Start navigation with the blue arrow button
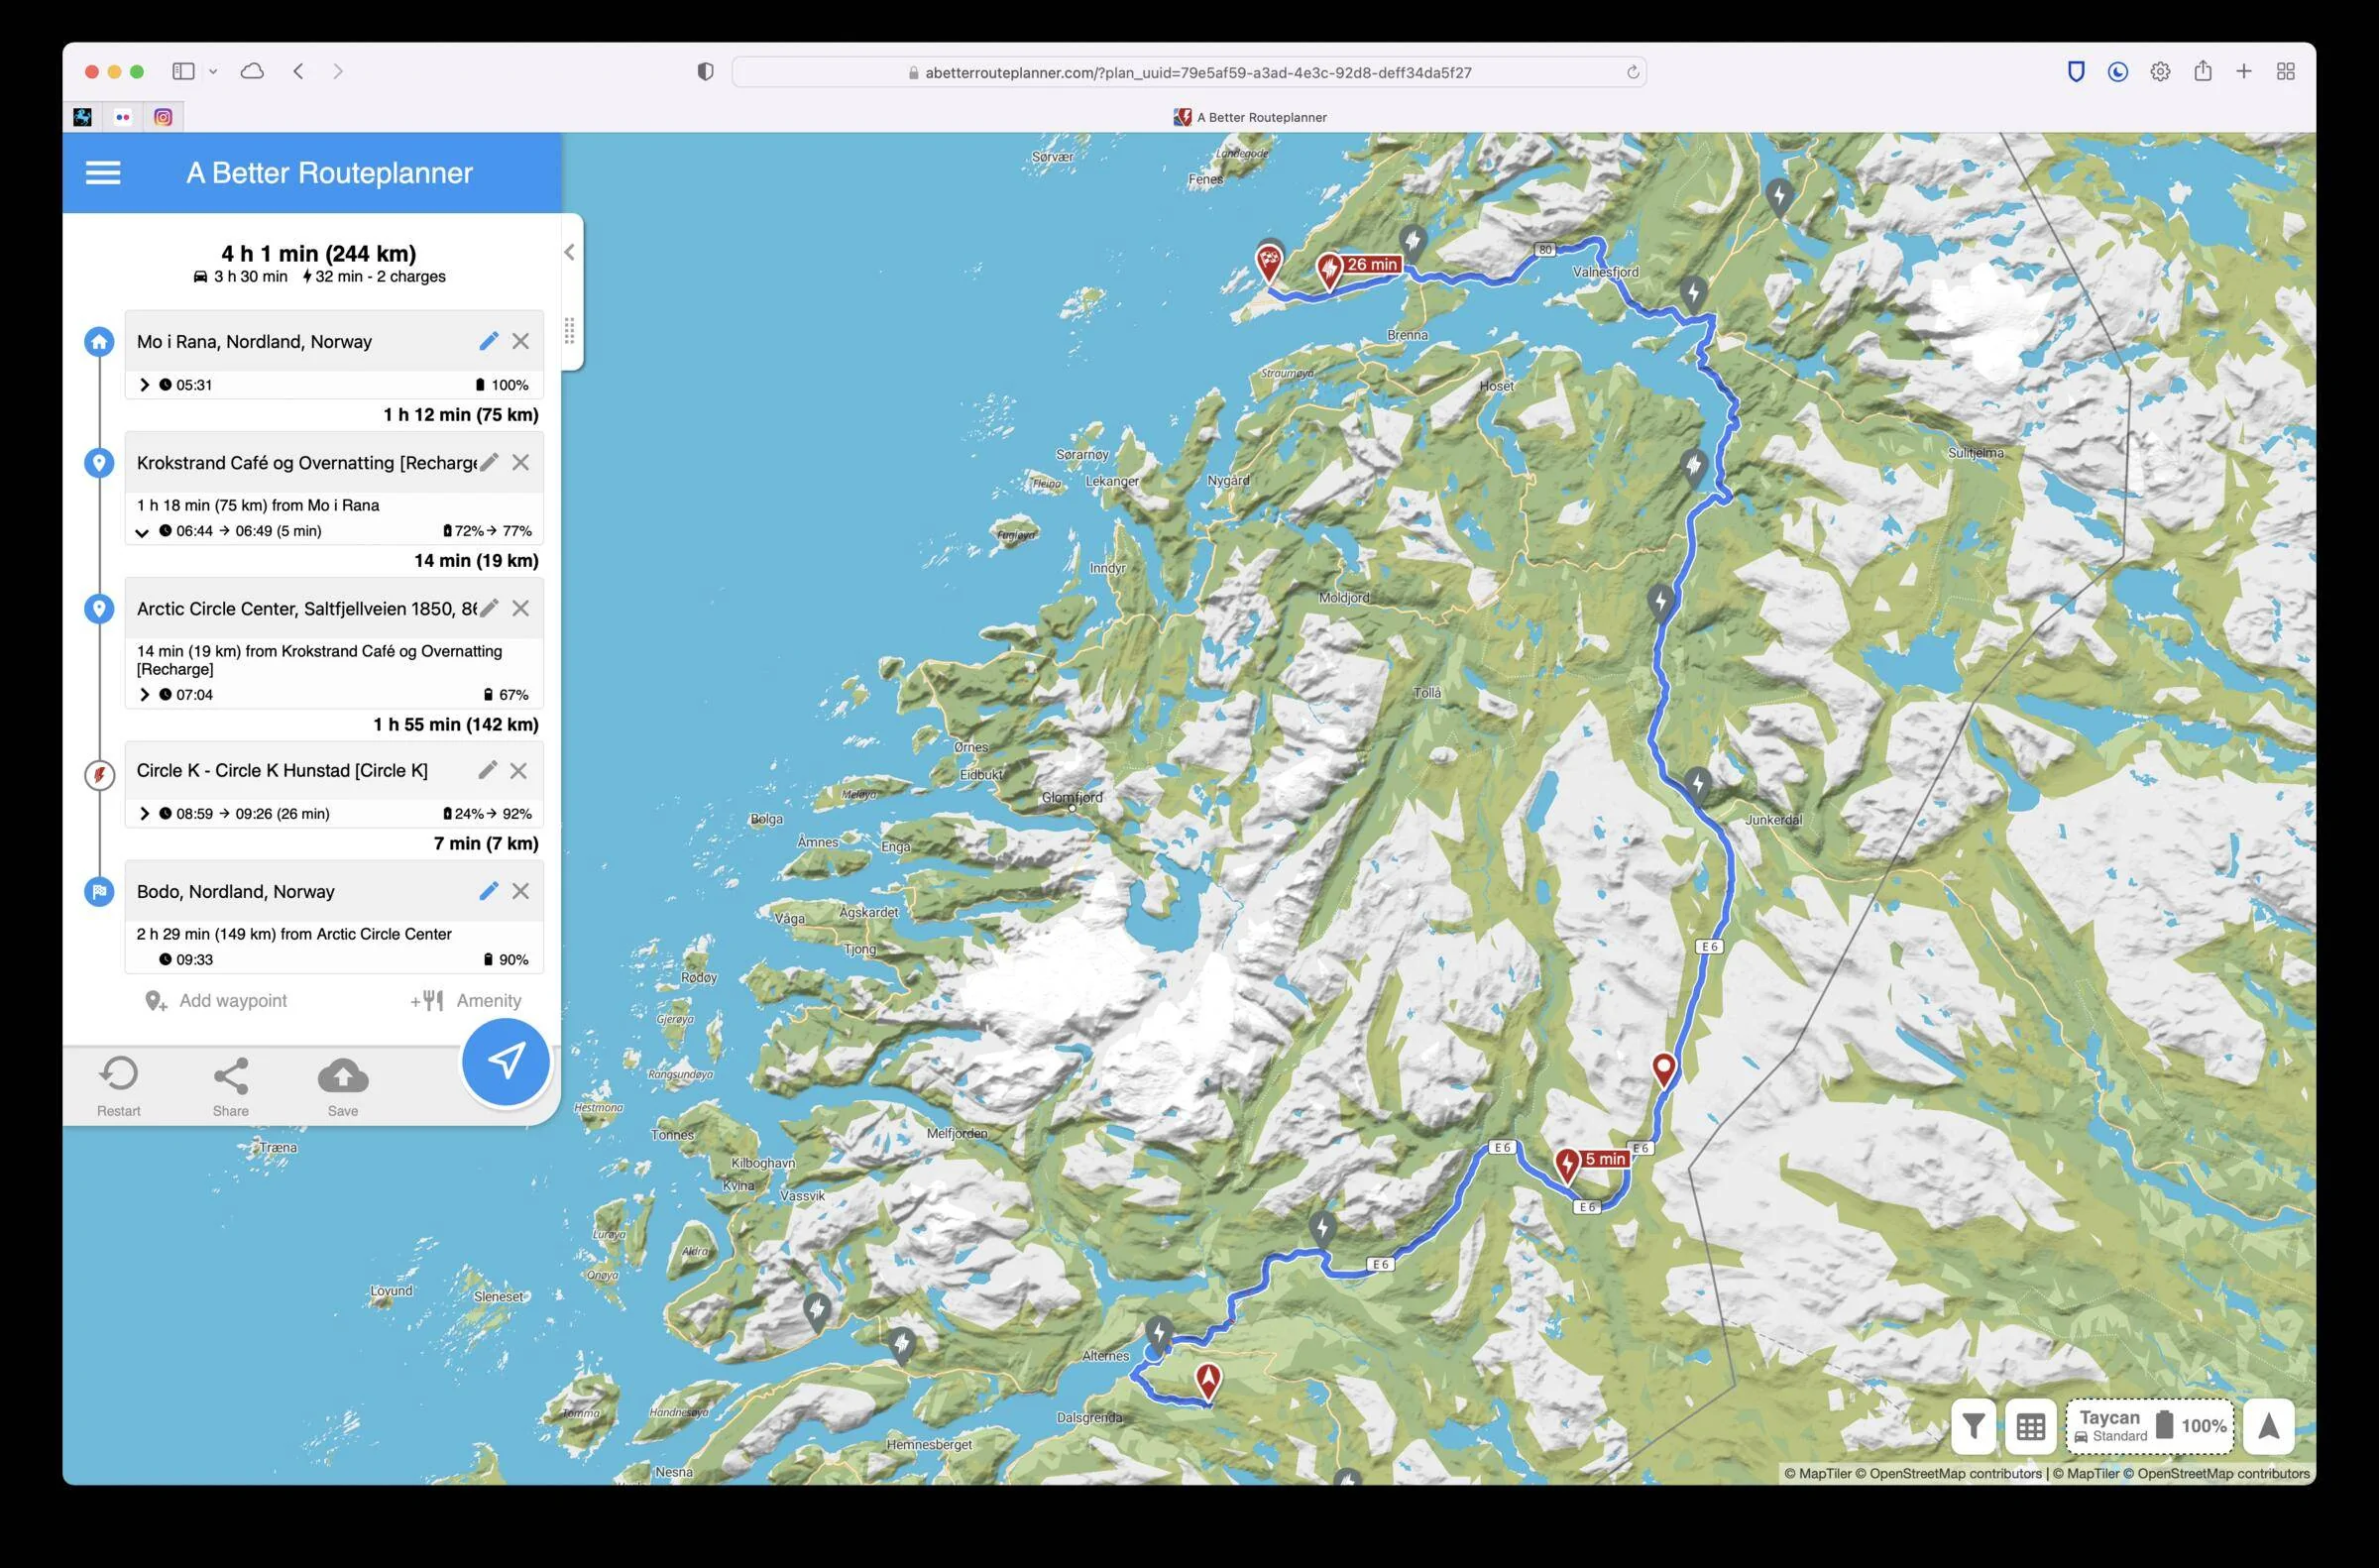 point(506,1061)
